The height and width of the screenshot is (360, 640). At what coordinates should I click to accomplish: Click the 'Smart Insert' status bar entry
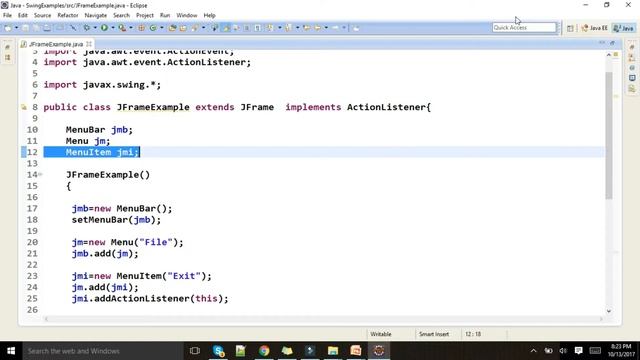(x=434, y=334)
